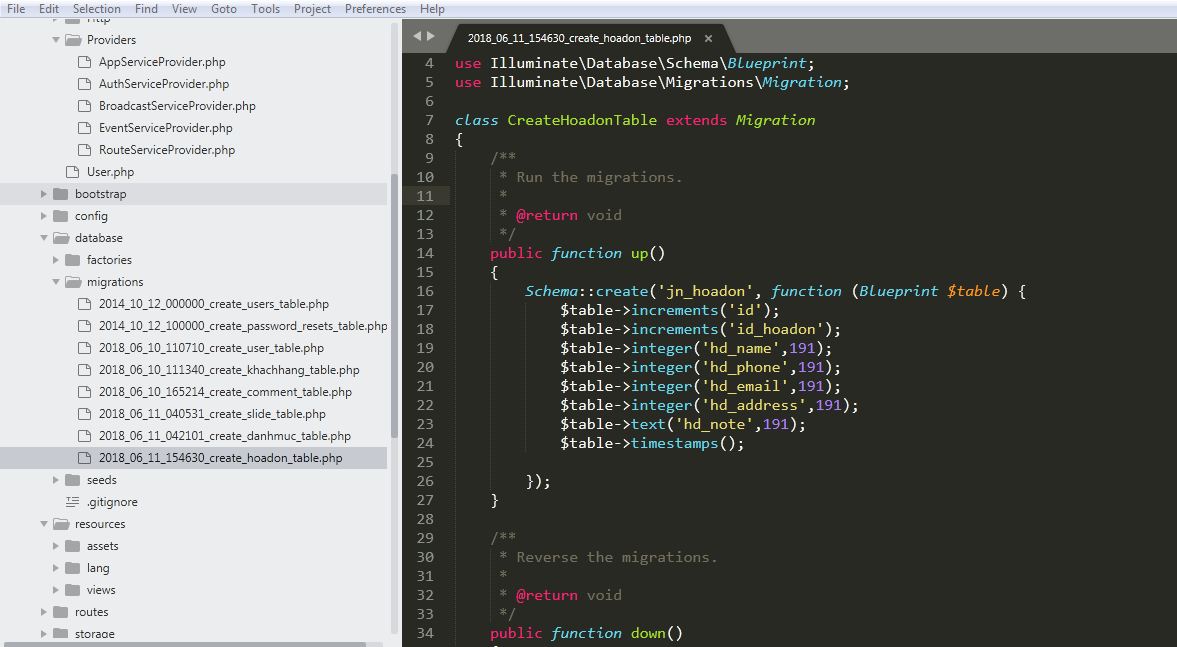Click the User.php file icon
Viewport: 1177px width, 647px height.
(x=72, y=172)
